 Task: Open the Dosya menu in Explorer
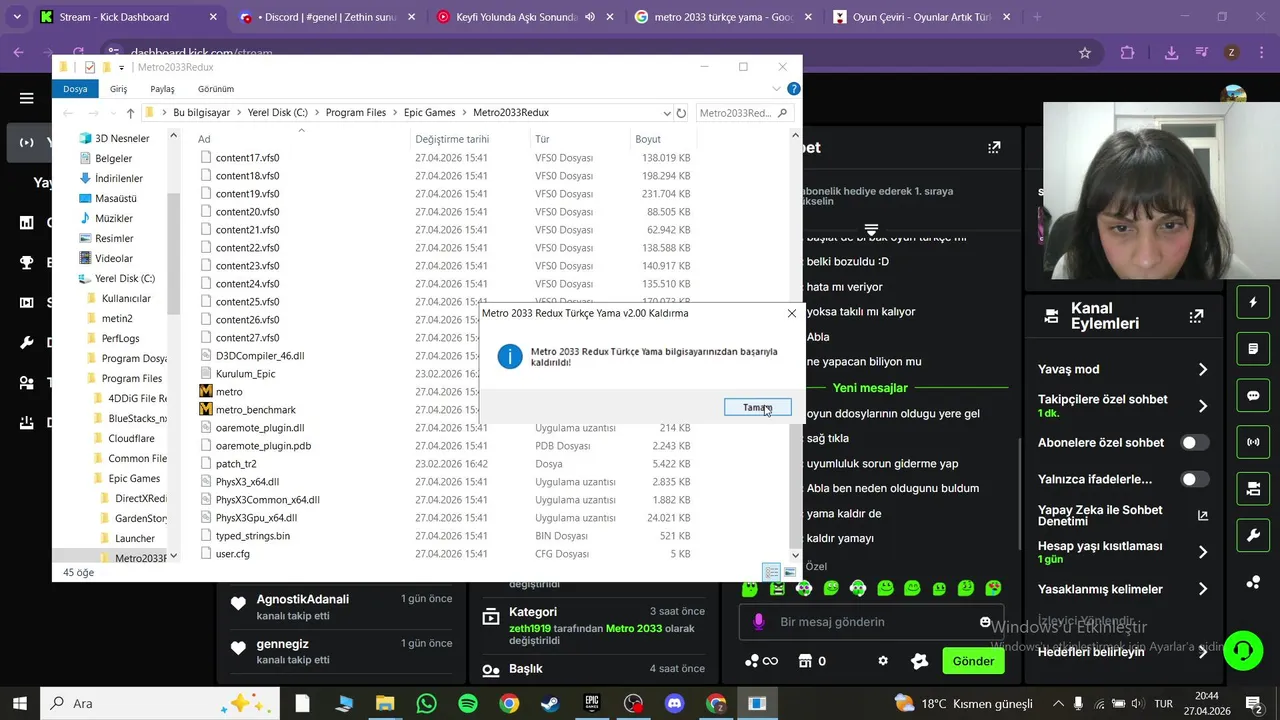(x=75, y=89)
